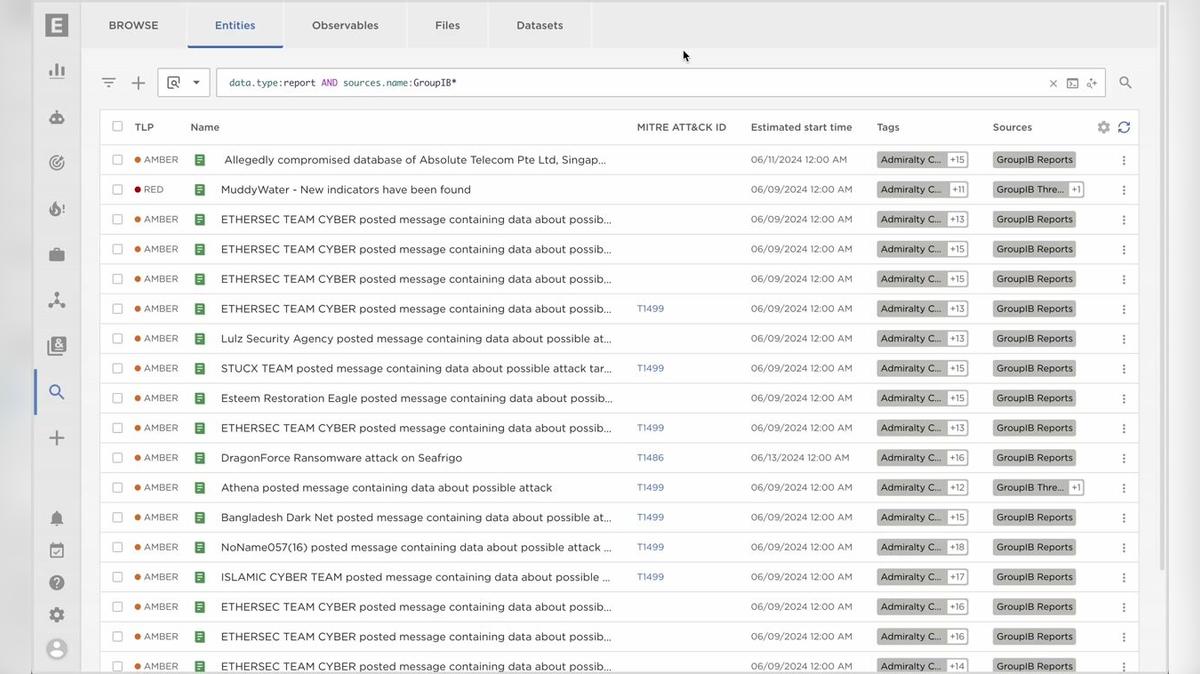This screenshot has width=1200, height=674.
Task: Expand +18 tags on NoName057(16) row
Action: [957, 547]
